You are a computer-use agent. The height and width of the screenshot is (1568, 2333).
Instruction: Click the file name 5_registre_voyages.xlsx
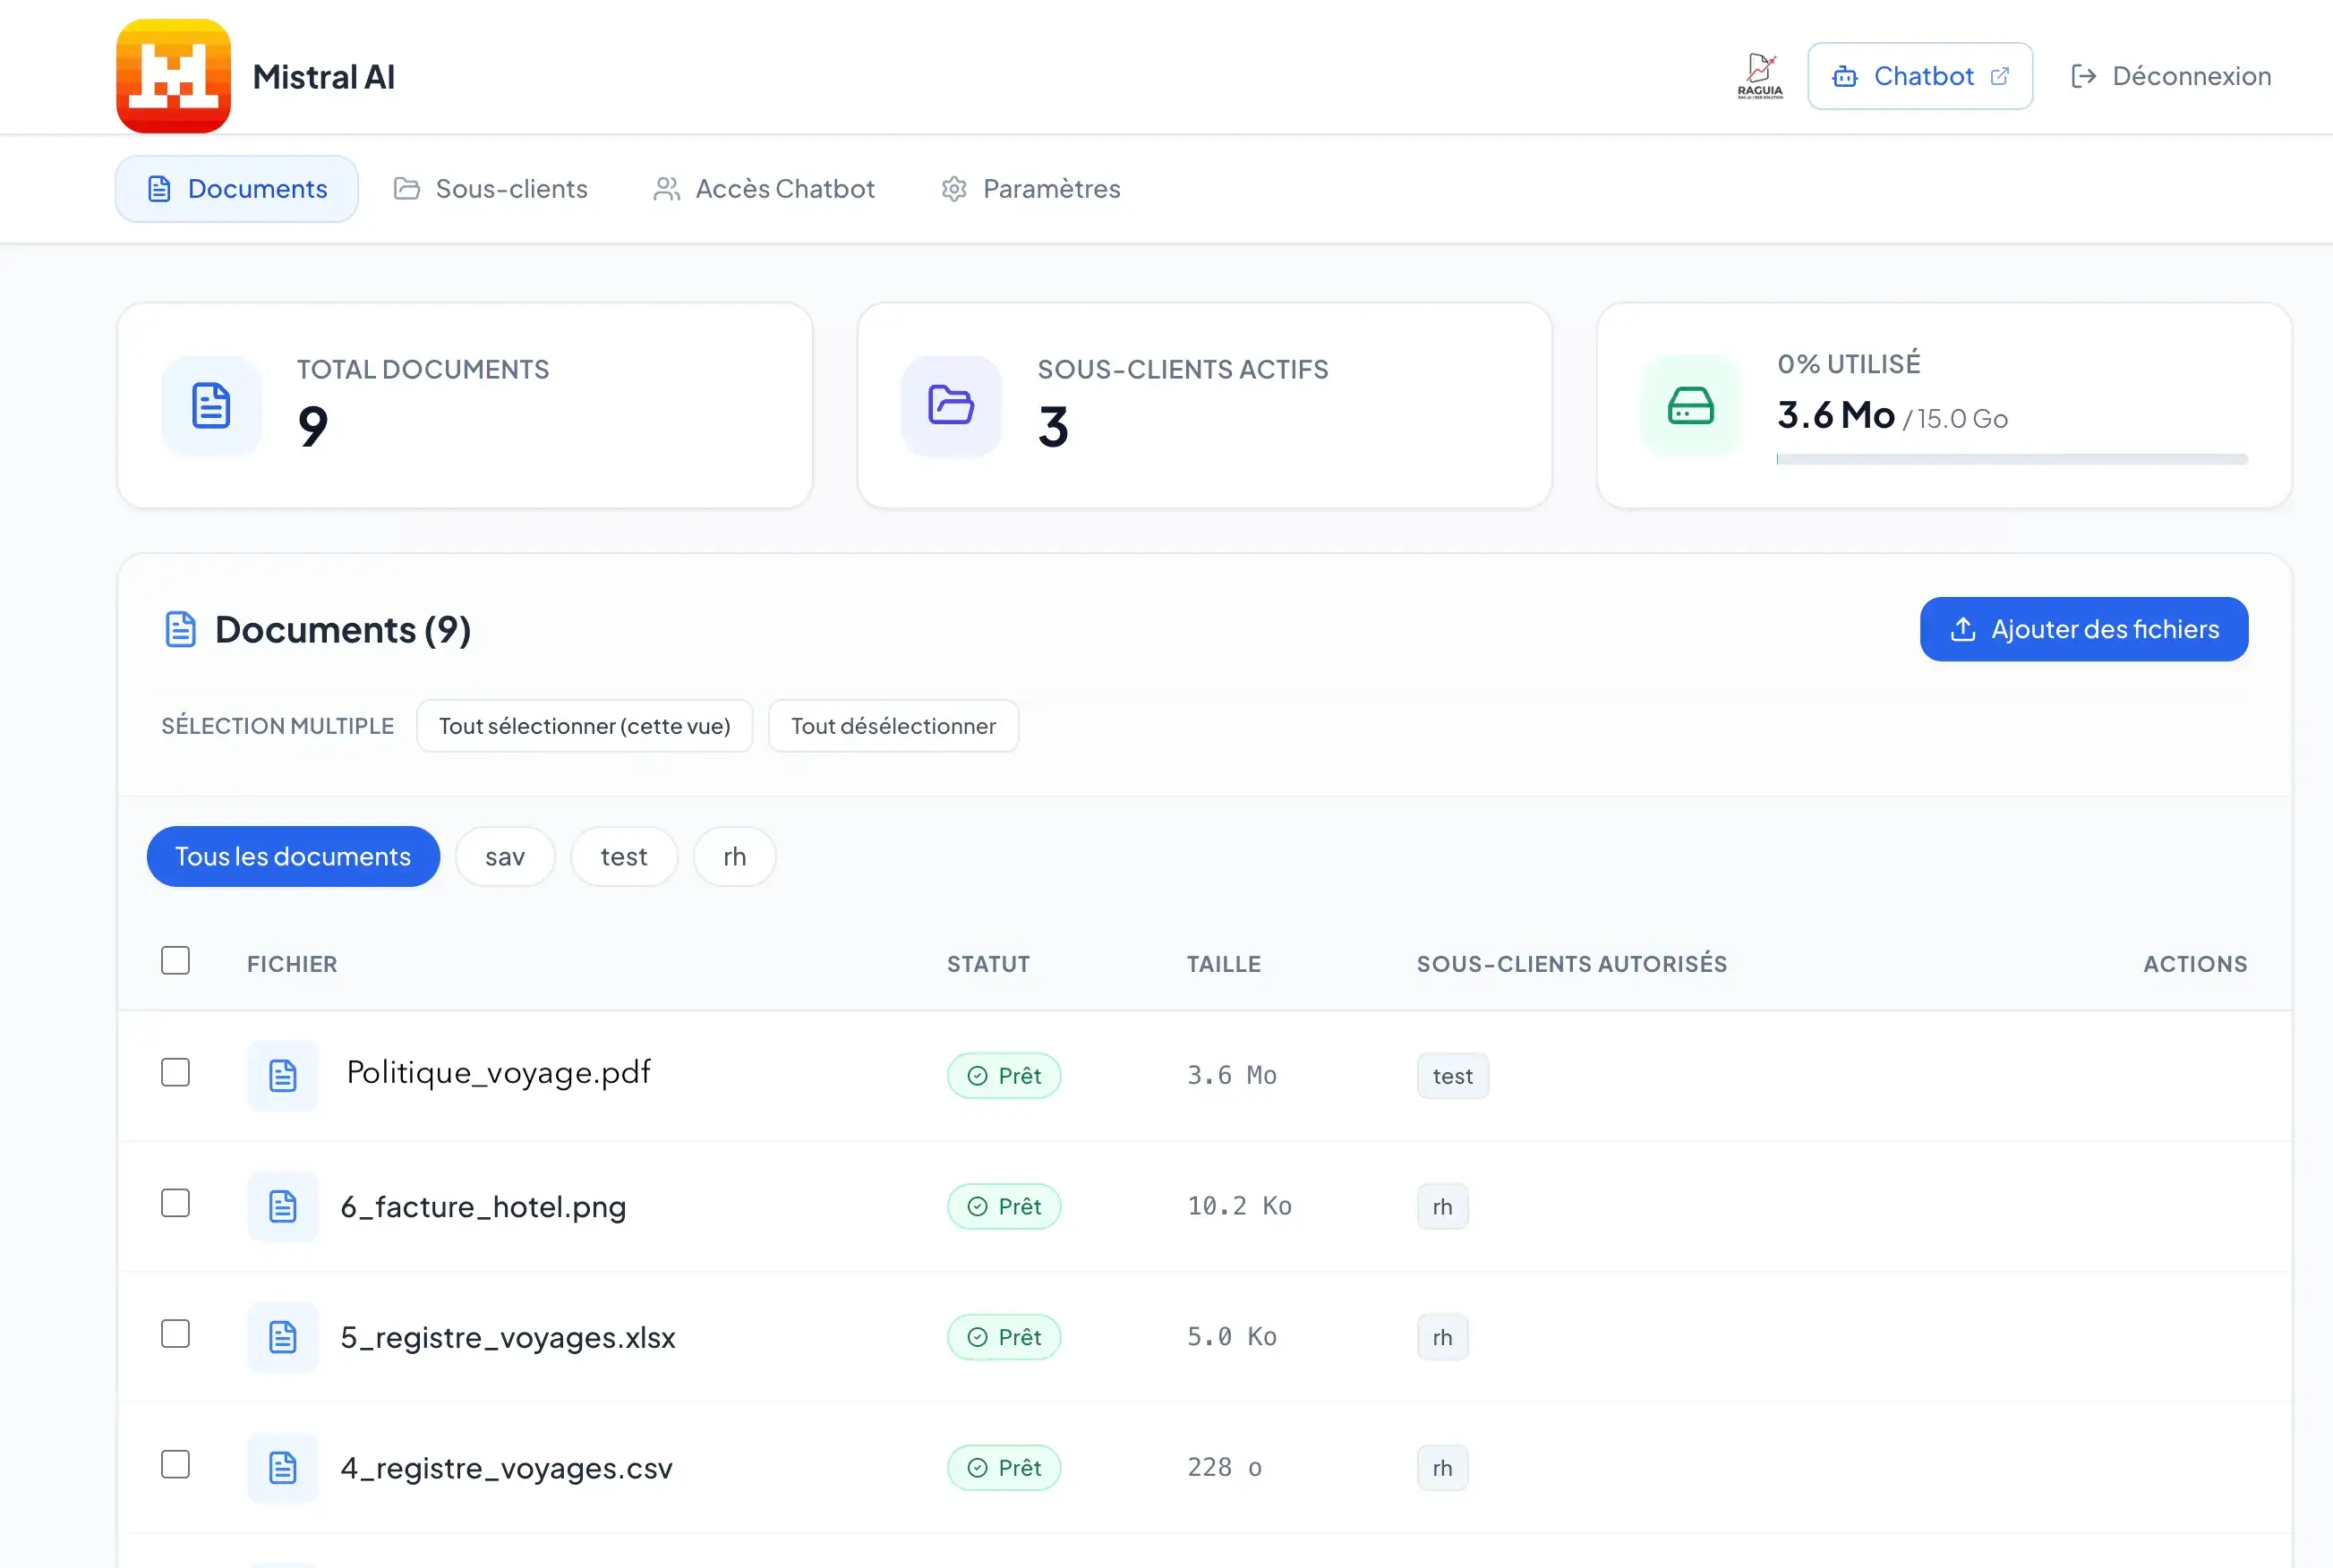508,1338
